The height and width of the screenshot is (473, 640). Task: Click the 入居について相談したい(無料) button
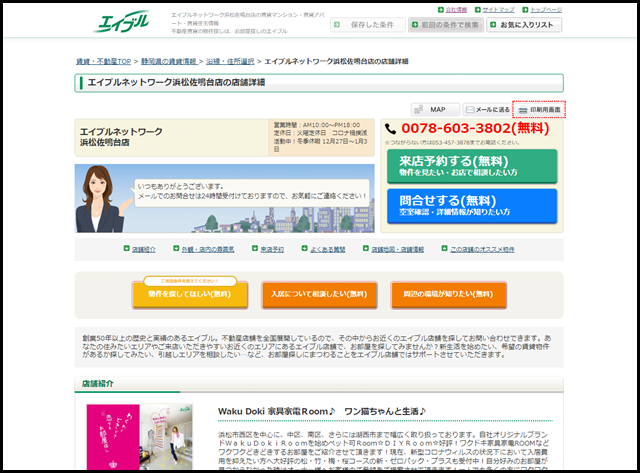319,294
